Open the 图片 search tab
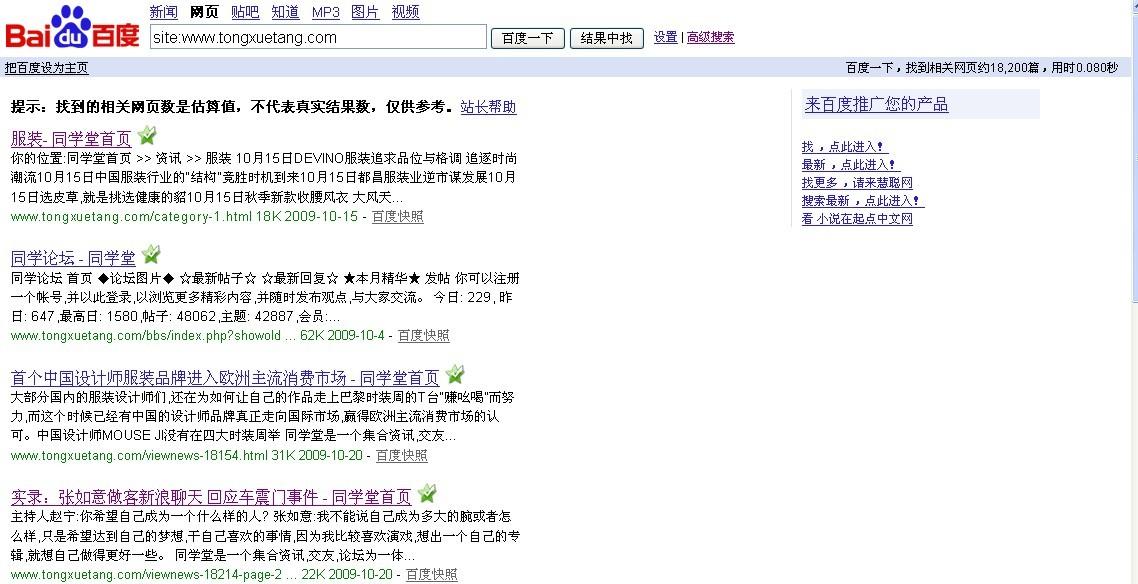The image size is (1138, 584). pyautogui.click(x=365, y=12)
